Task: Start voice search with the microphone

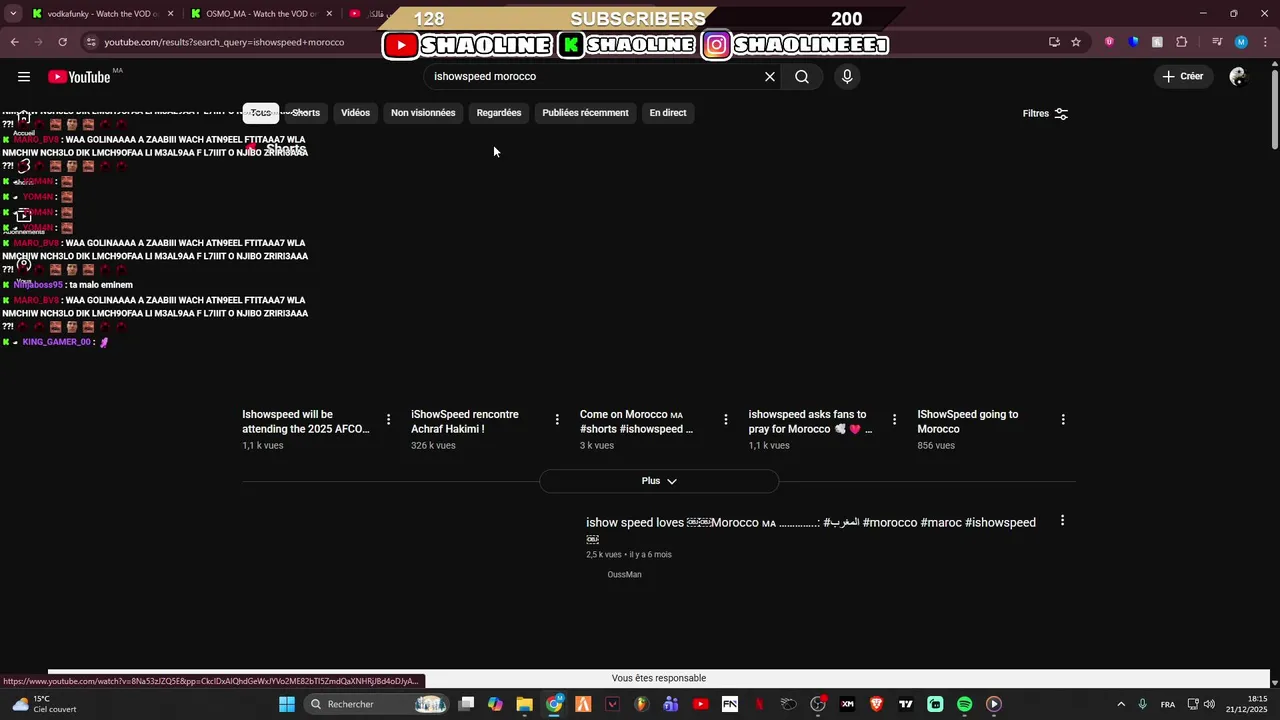Action: click(847, 77)
